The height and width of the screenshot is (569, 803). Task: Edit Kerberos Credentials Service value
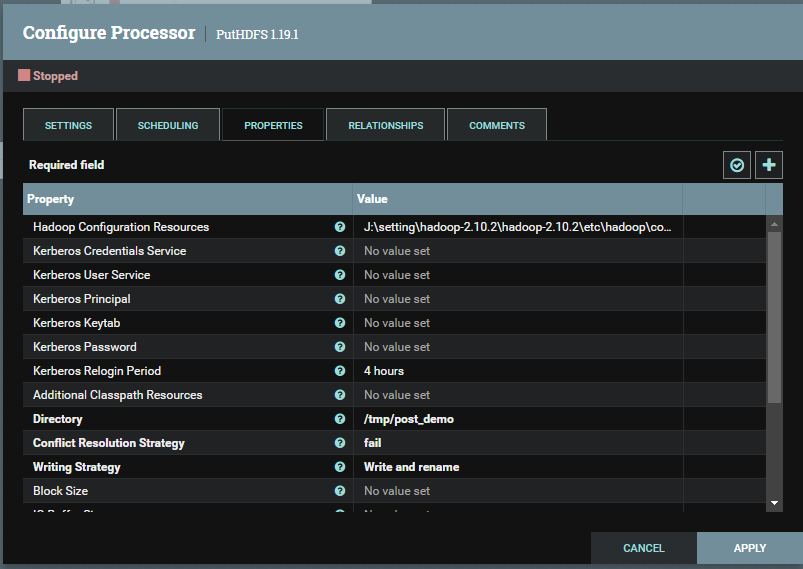point(518,251)
